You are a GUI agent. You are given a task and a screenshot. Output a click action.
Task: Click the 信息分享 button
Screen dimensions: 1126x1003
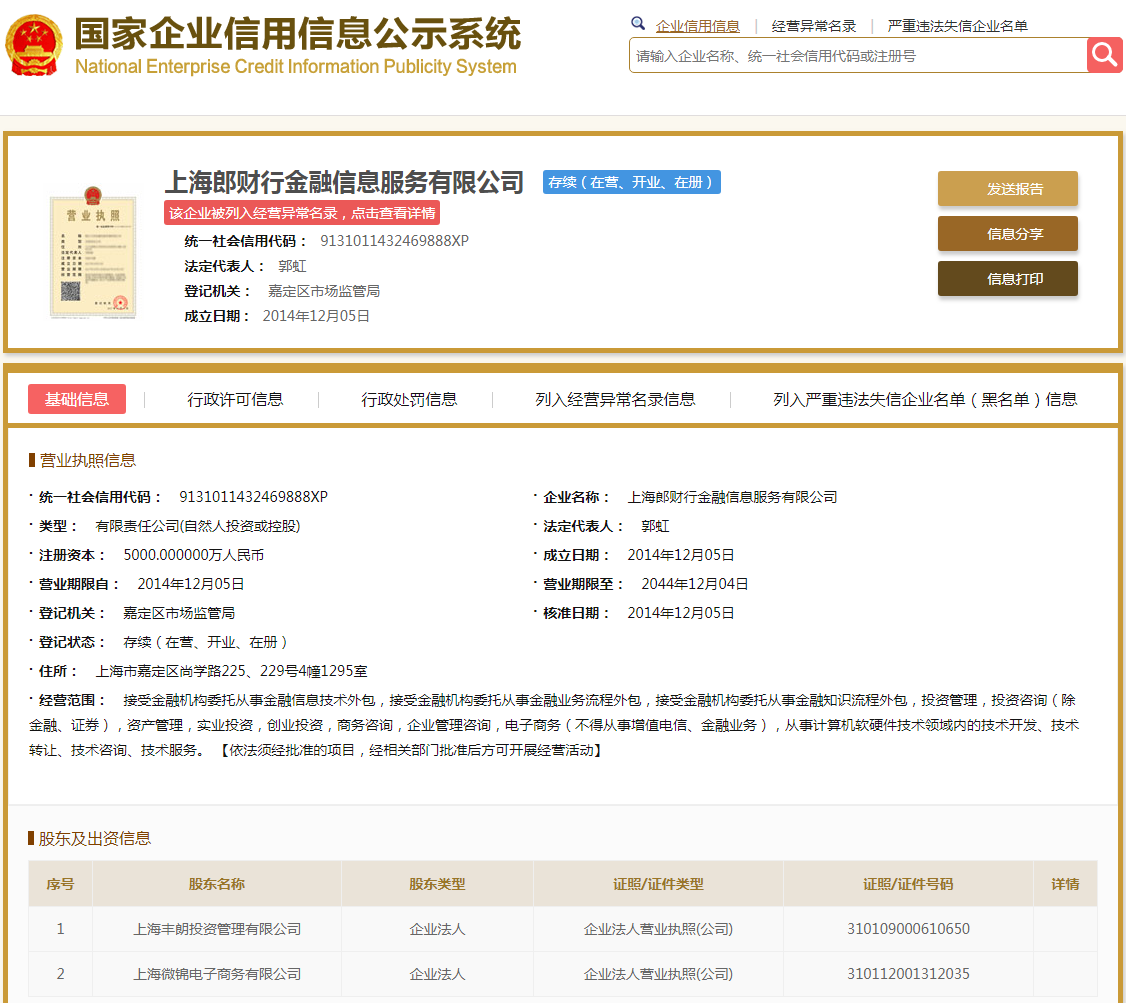[x=1007, y=233]
